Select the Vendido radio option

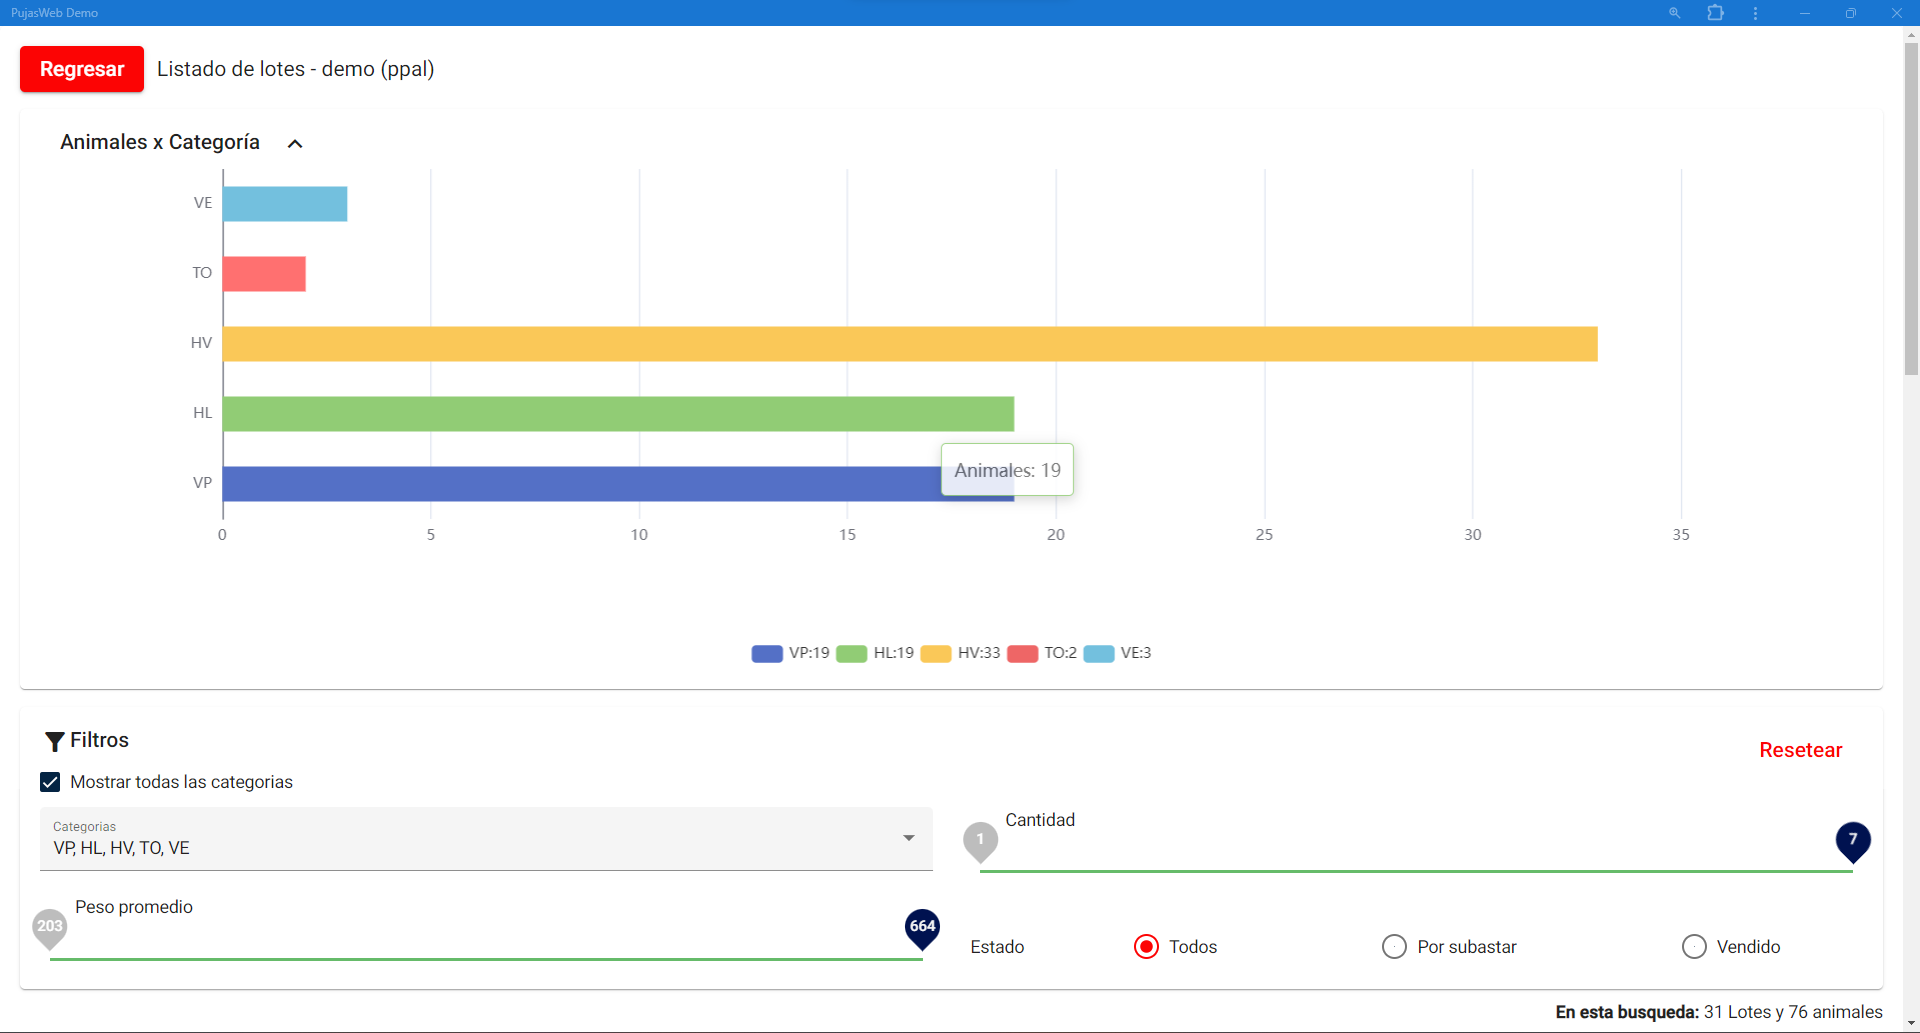tap(1694, 946)
